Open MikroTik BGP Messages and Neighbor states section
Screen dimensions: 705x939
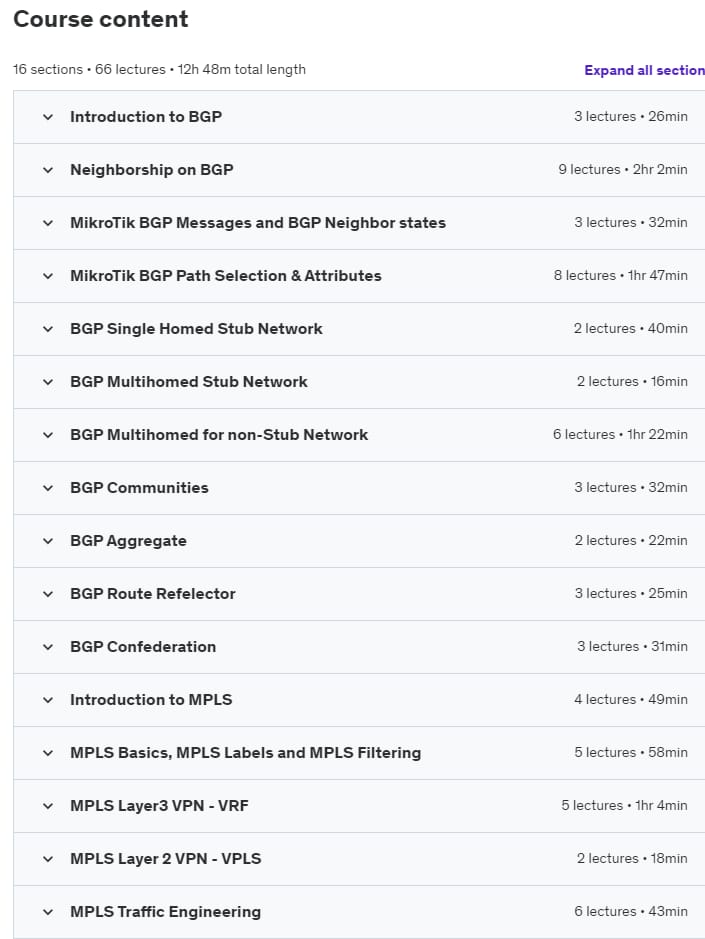pos(359,223)
